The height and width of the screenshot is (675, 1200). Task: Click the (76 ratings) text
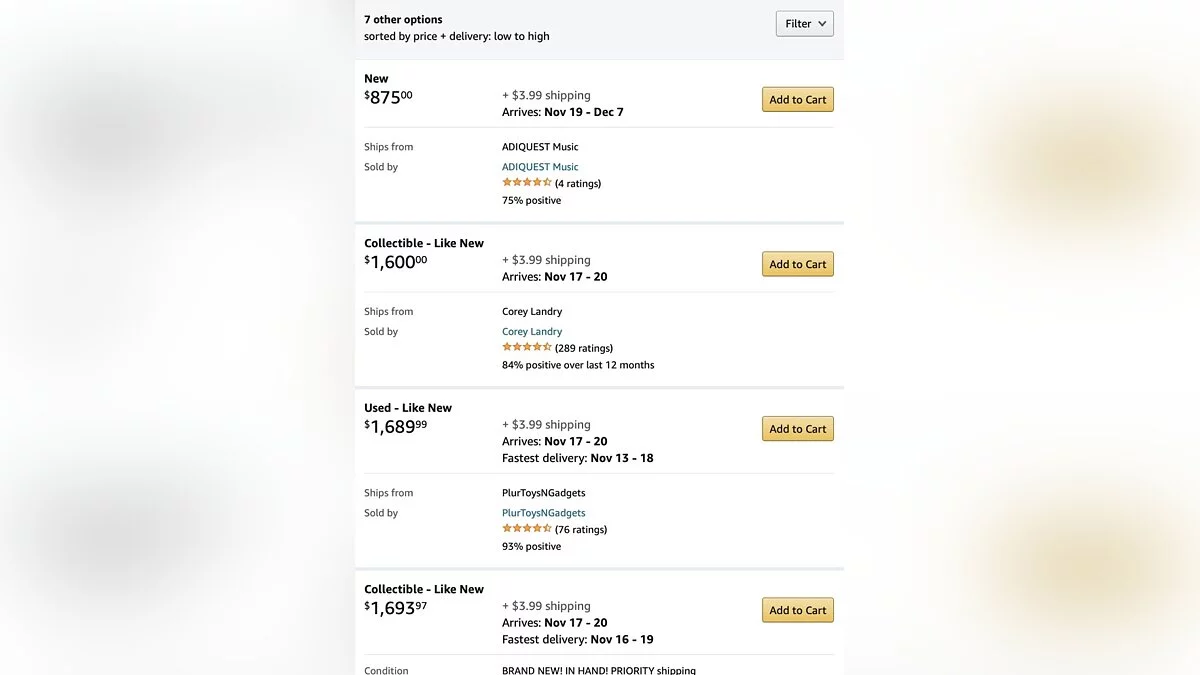581,530
